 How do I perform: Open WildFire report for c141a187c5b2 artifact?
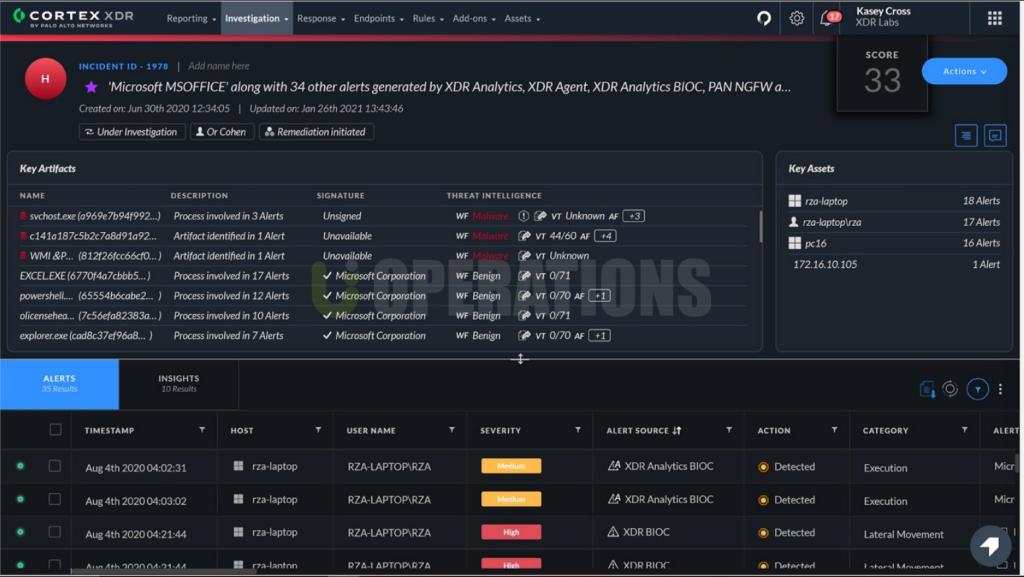click(524, 236)
